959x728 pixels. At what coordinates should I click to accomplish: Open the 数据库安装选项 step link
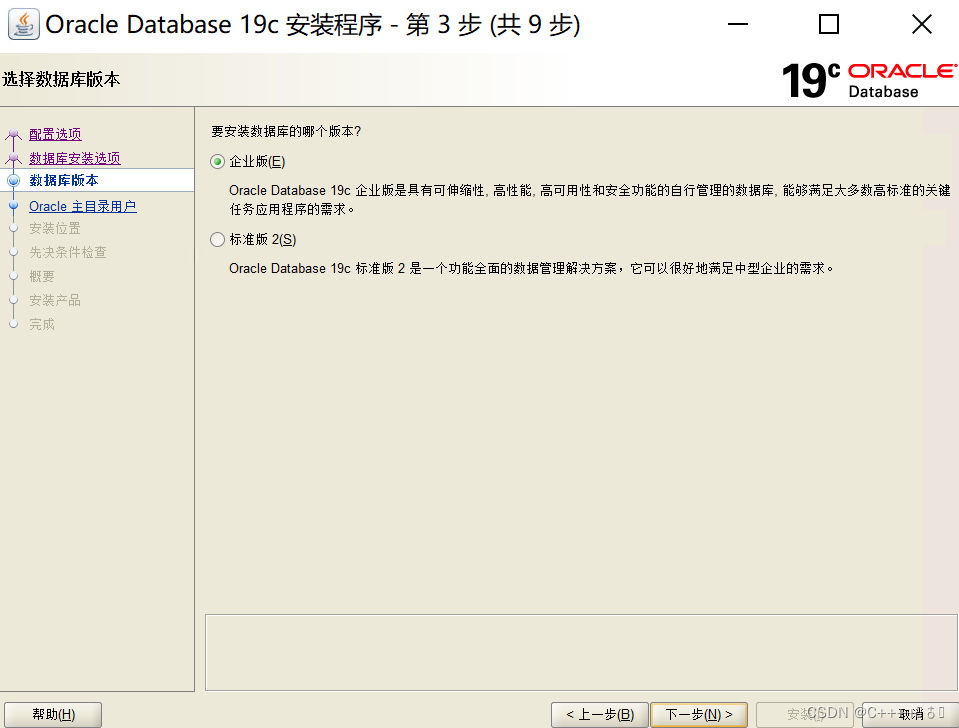(75, 158)
